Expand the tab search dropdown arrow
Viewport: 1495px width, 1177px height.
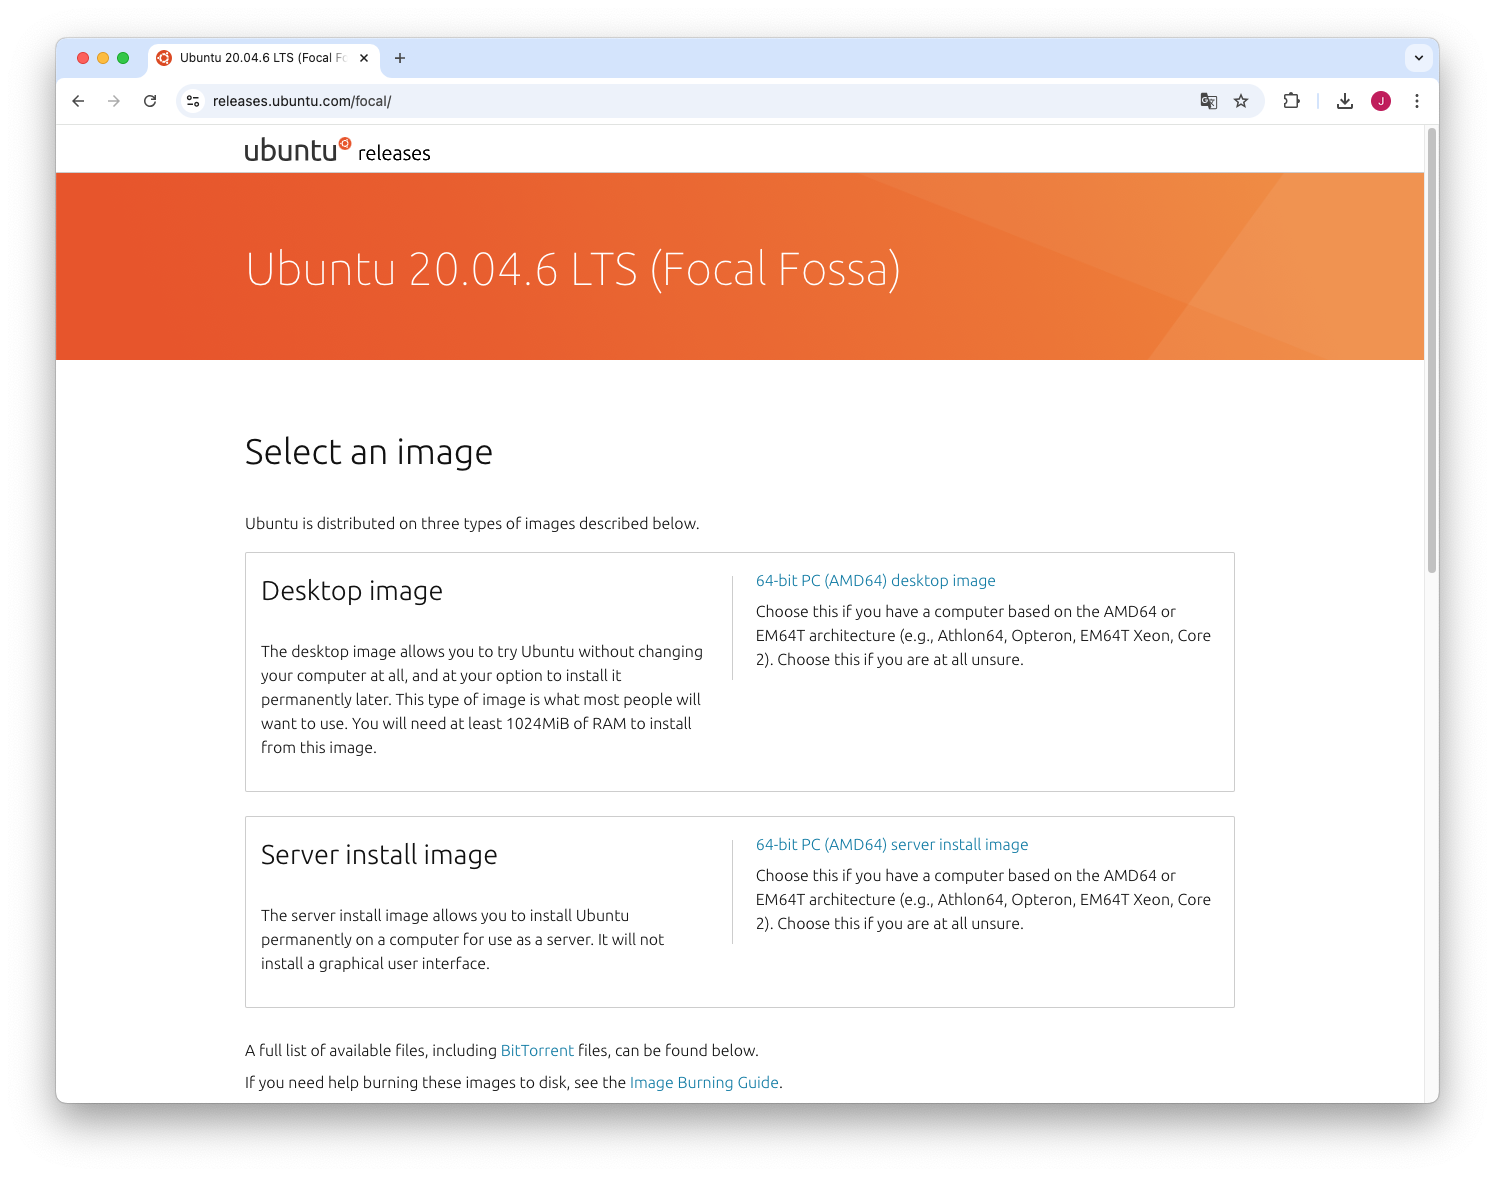tap(1418, 58)
